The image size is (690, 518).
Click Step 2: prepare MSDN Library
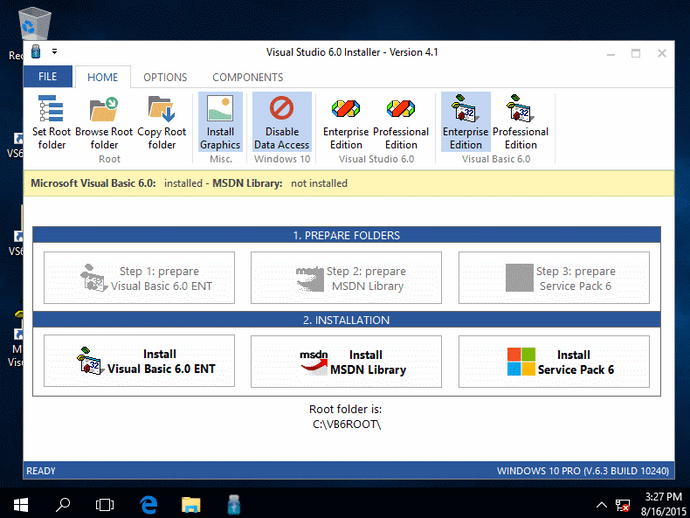click(x=346, y=278)
